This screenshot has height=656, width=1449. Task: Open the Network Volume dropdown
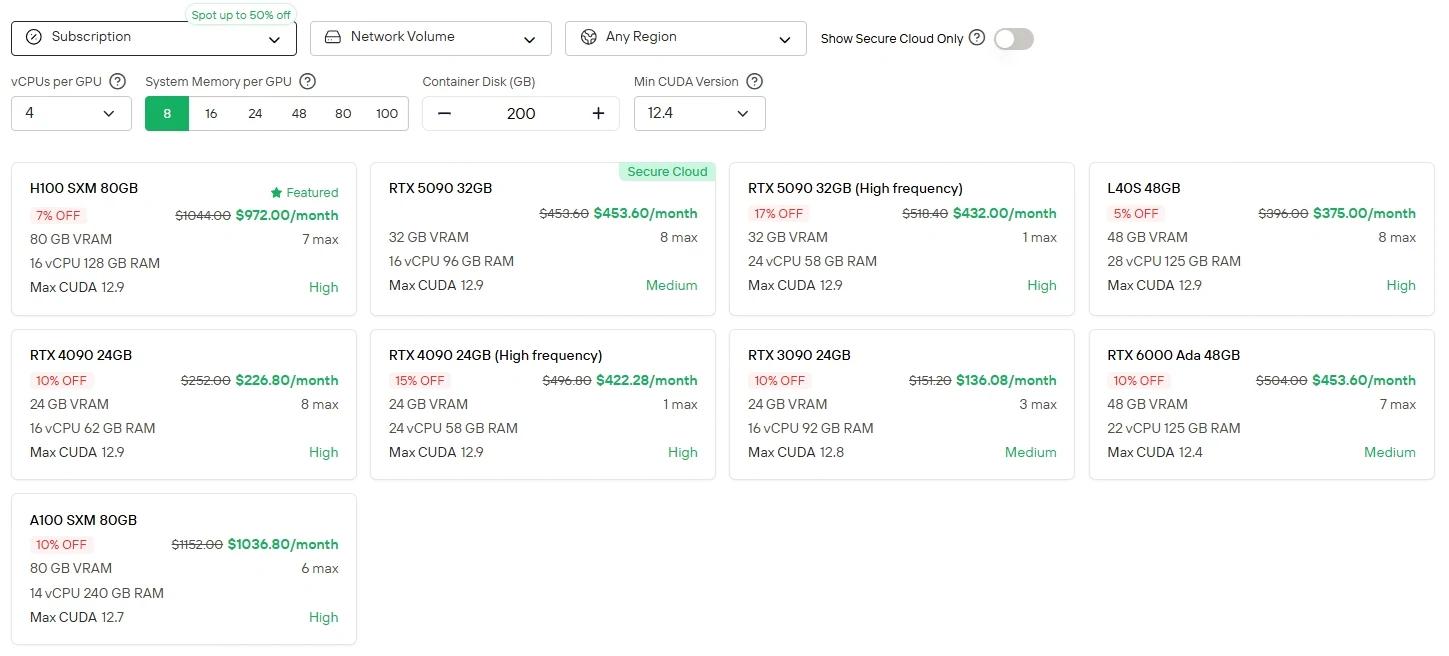pyautogui.click(x=431, y=38)
